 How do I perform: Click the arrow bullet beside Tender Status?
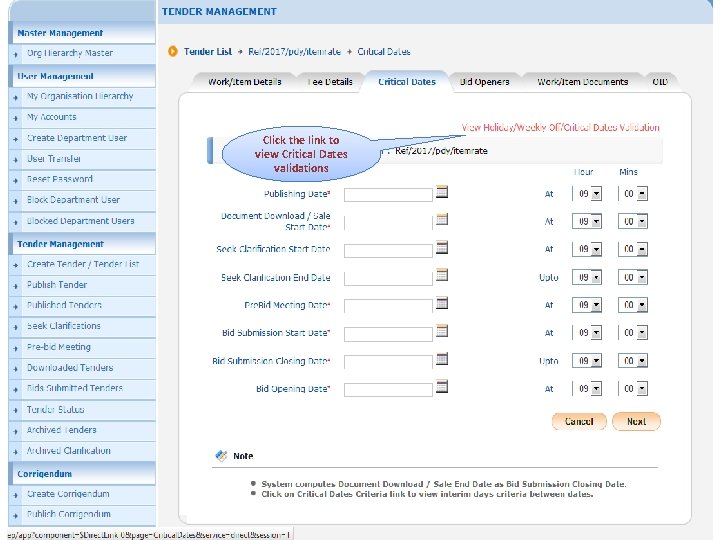pyautogui.click(x=16, y=411)
